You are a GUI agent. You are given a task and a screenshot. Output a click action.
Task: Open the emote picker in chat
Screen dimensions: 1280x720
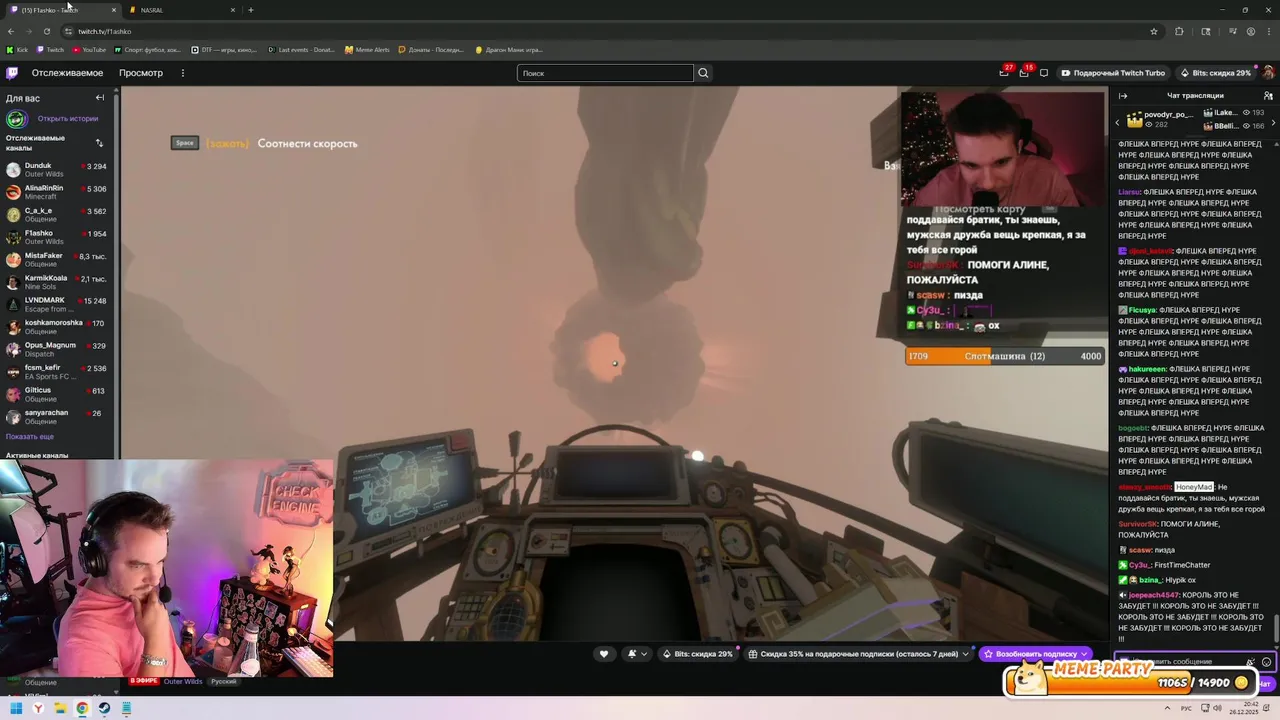[1267, 662]
